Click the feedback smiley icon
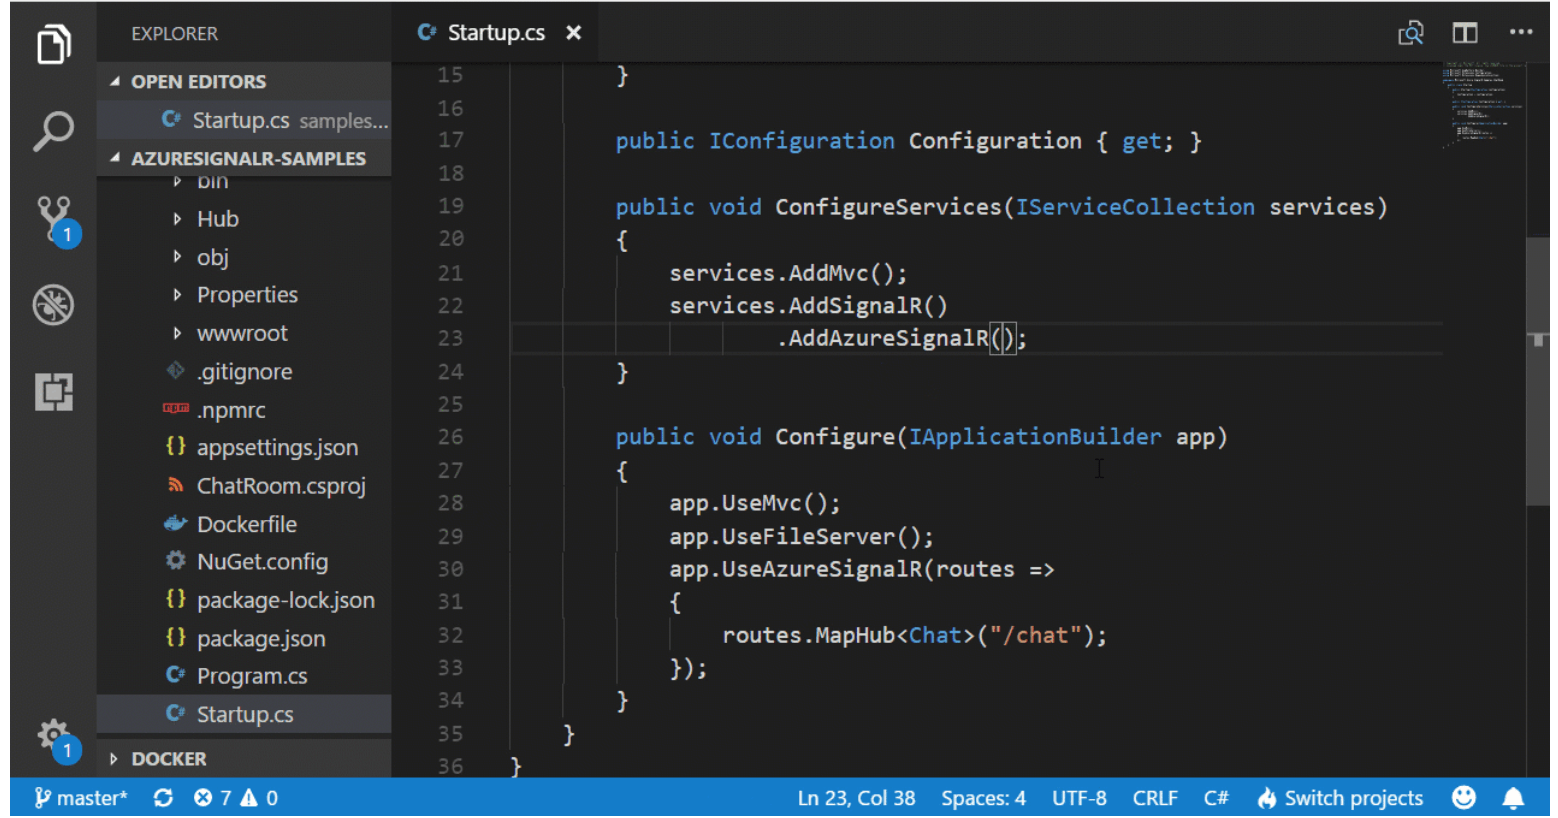This screenshot has height=818, width=1558. pos(1464,798)
